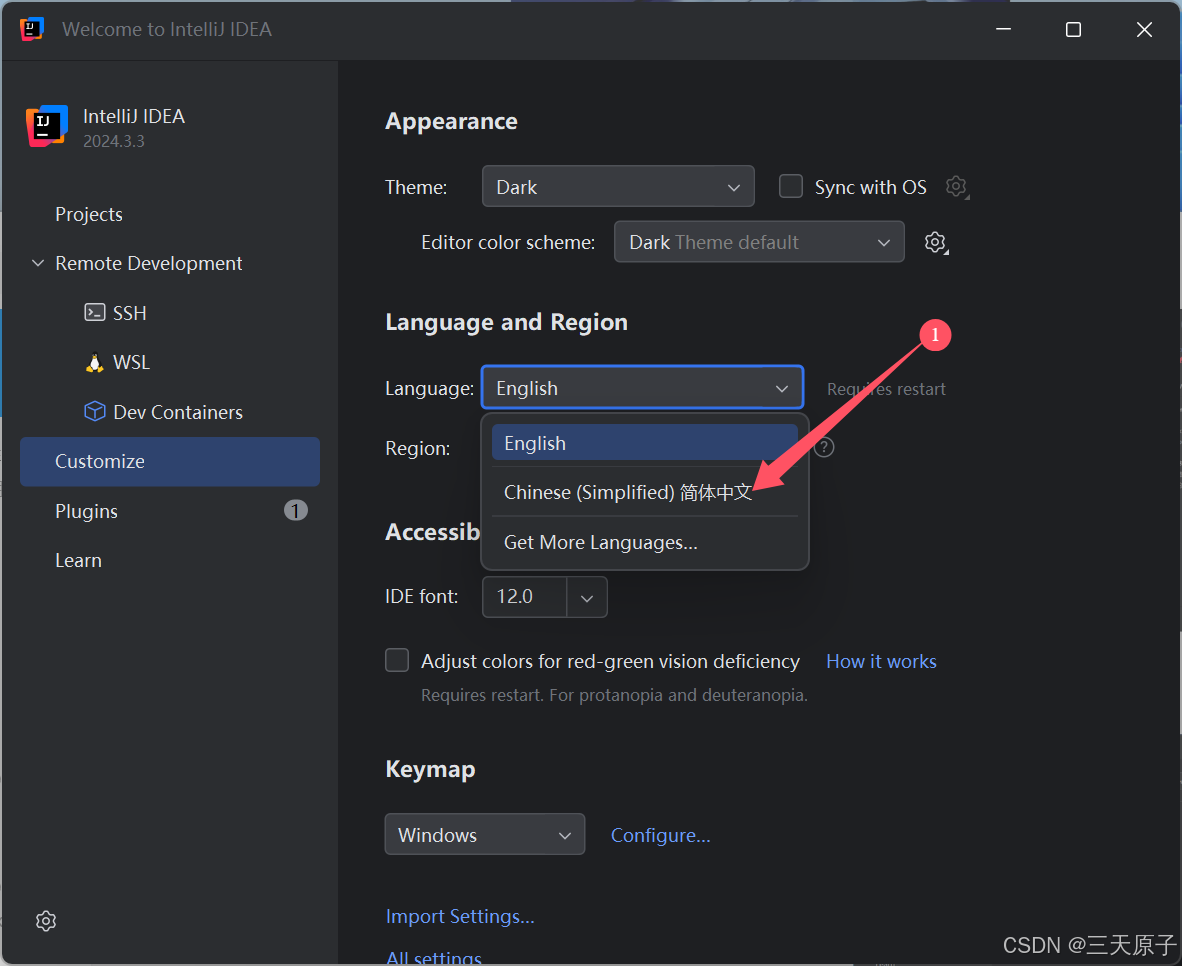Image resolution: width=1182 pixels, height=966 pixels.
Task: Enable the Sync with OS checkbox
Action: [791, 186]
